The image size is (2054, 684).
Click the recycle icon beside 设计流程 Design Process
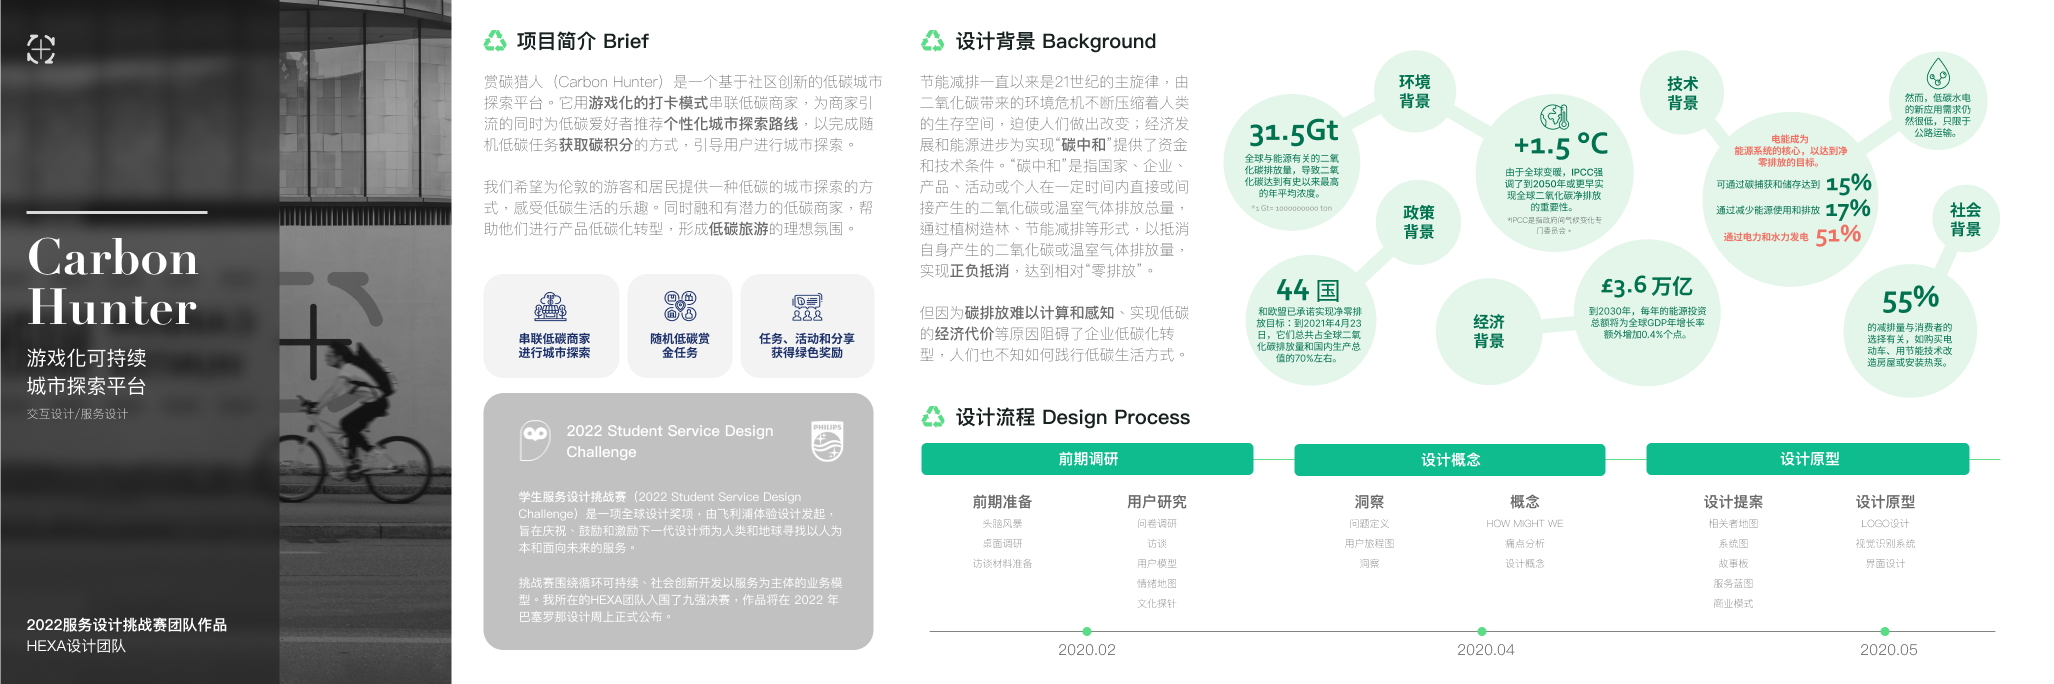pyautogui.click(x=933, y=417)
